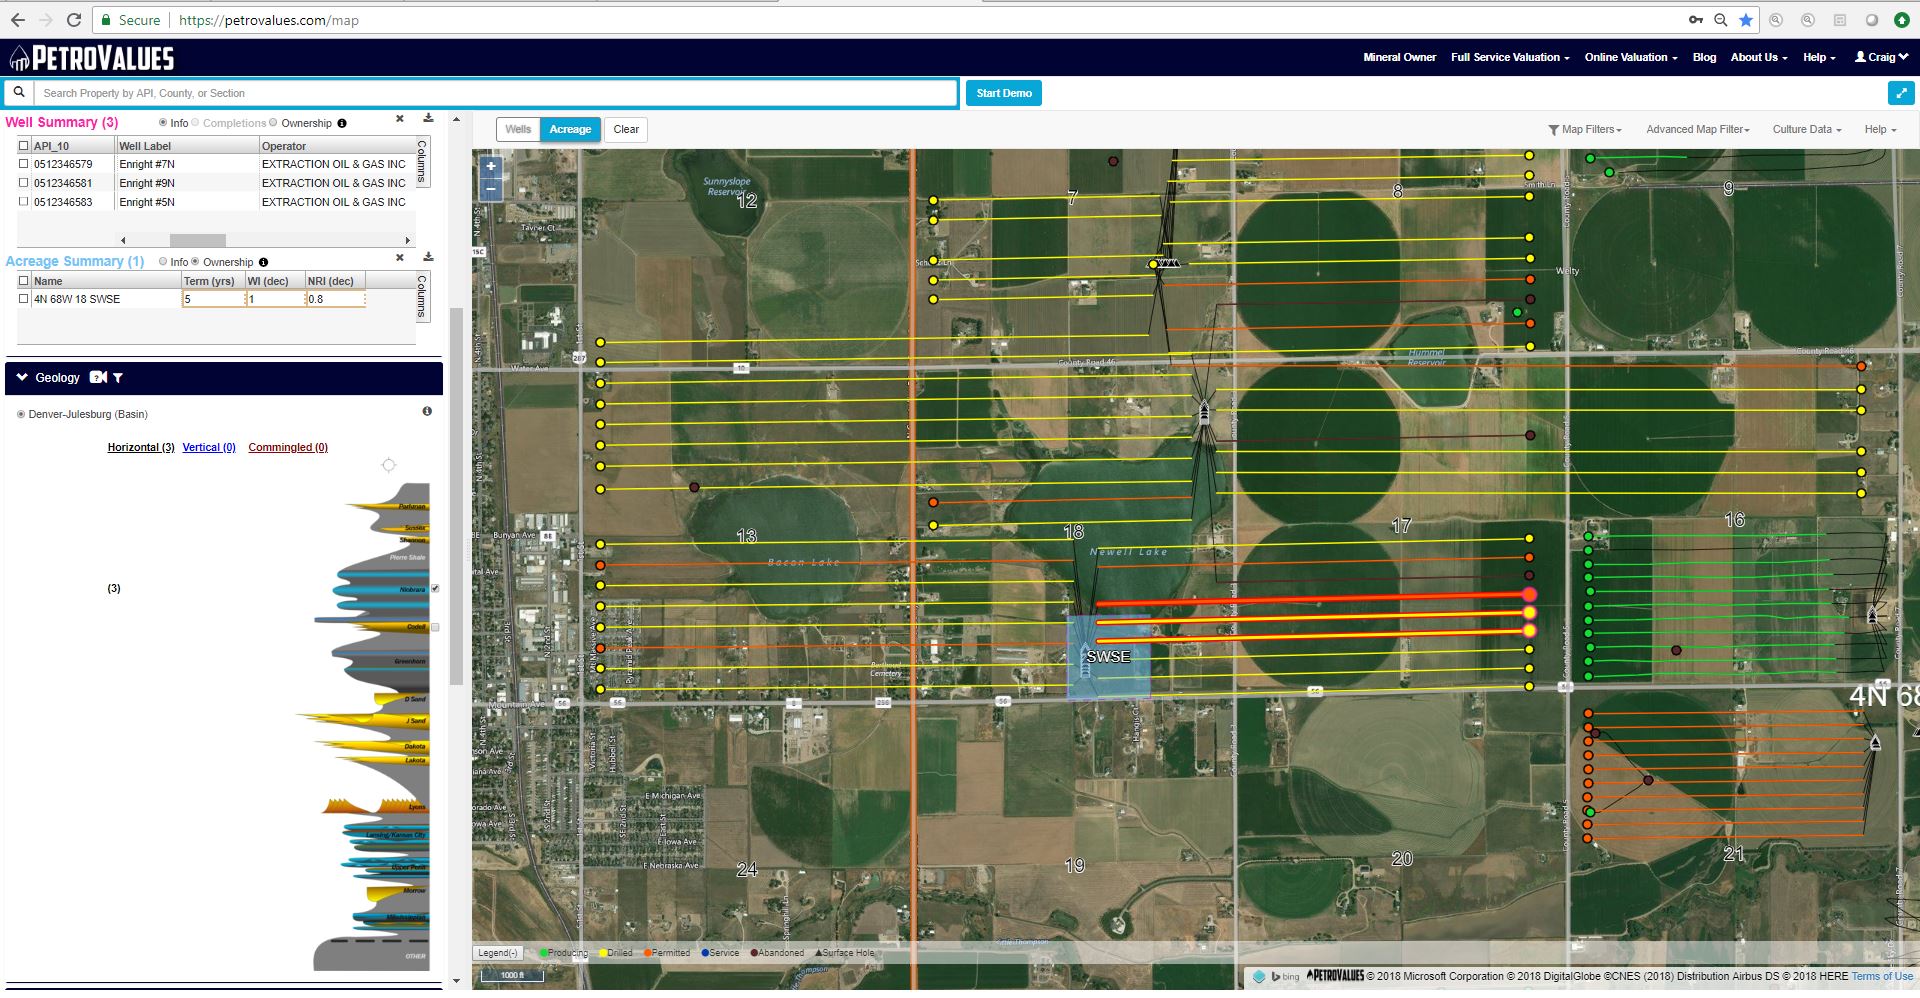Download the Well Summary table

coord(428,119)
